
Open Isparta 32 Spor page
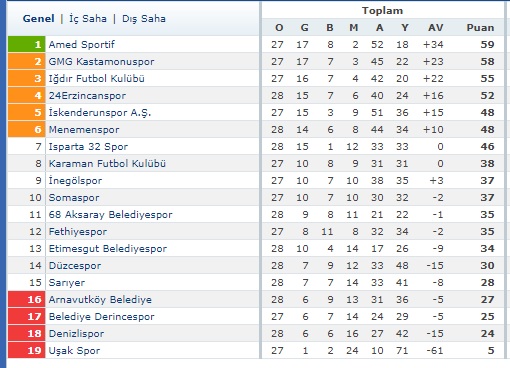(x=88, y=147)
